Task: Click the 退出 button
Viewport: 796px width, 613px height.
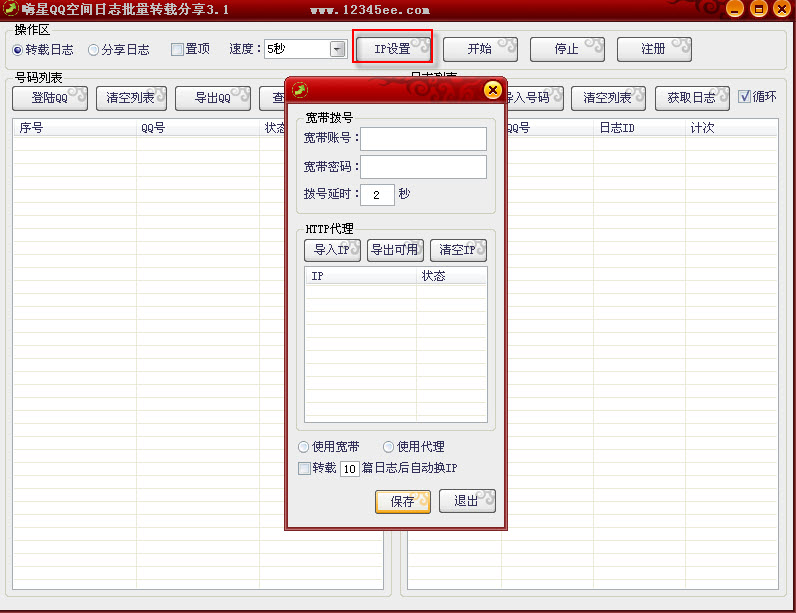Action: [x=467, y=501]
